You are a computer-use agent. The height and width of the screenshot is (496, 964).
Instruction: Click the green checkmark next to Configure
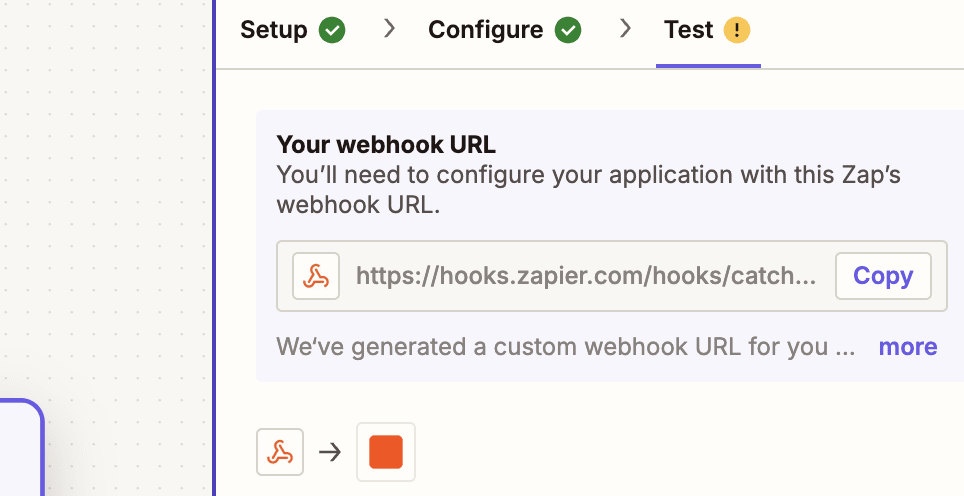point(568,30)
